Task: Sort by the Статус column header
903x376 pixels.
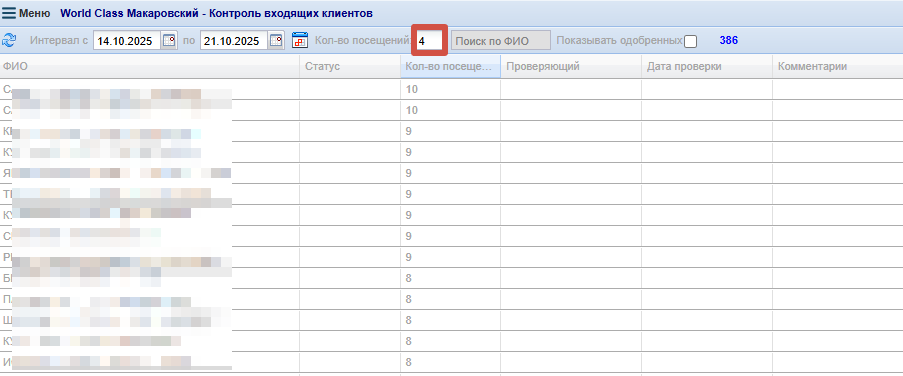Action: tap(350, 67)
